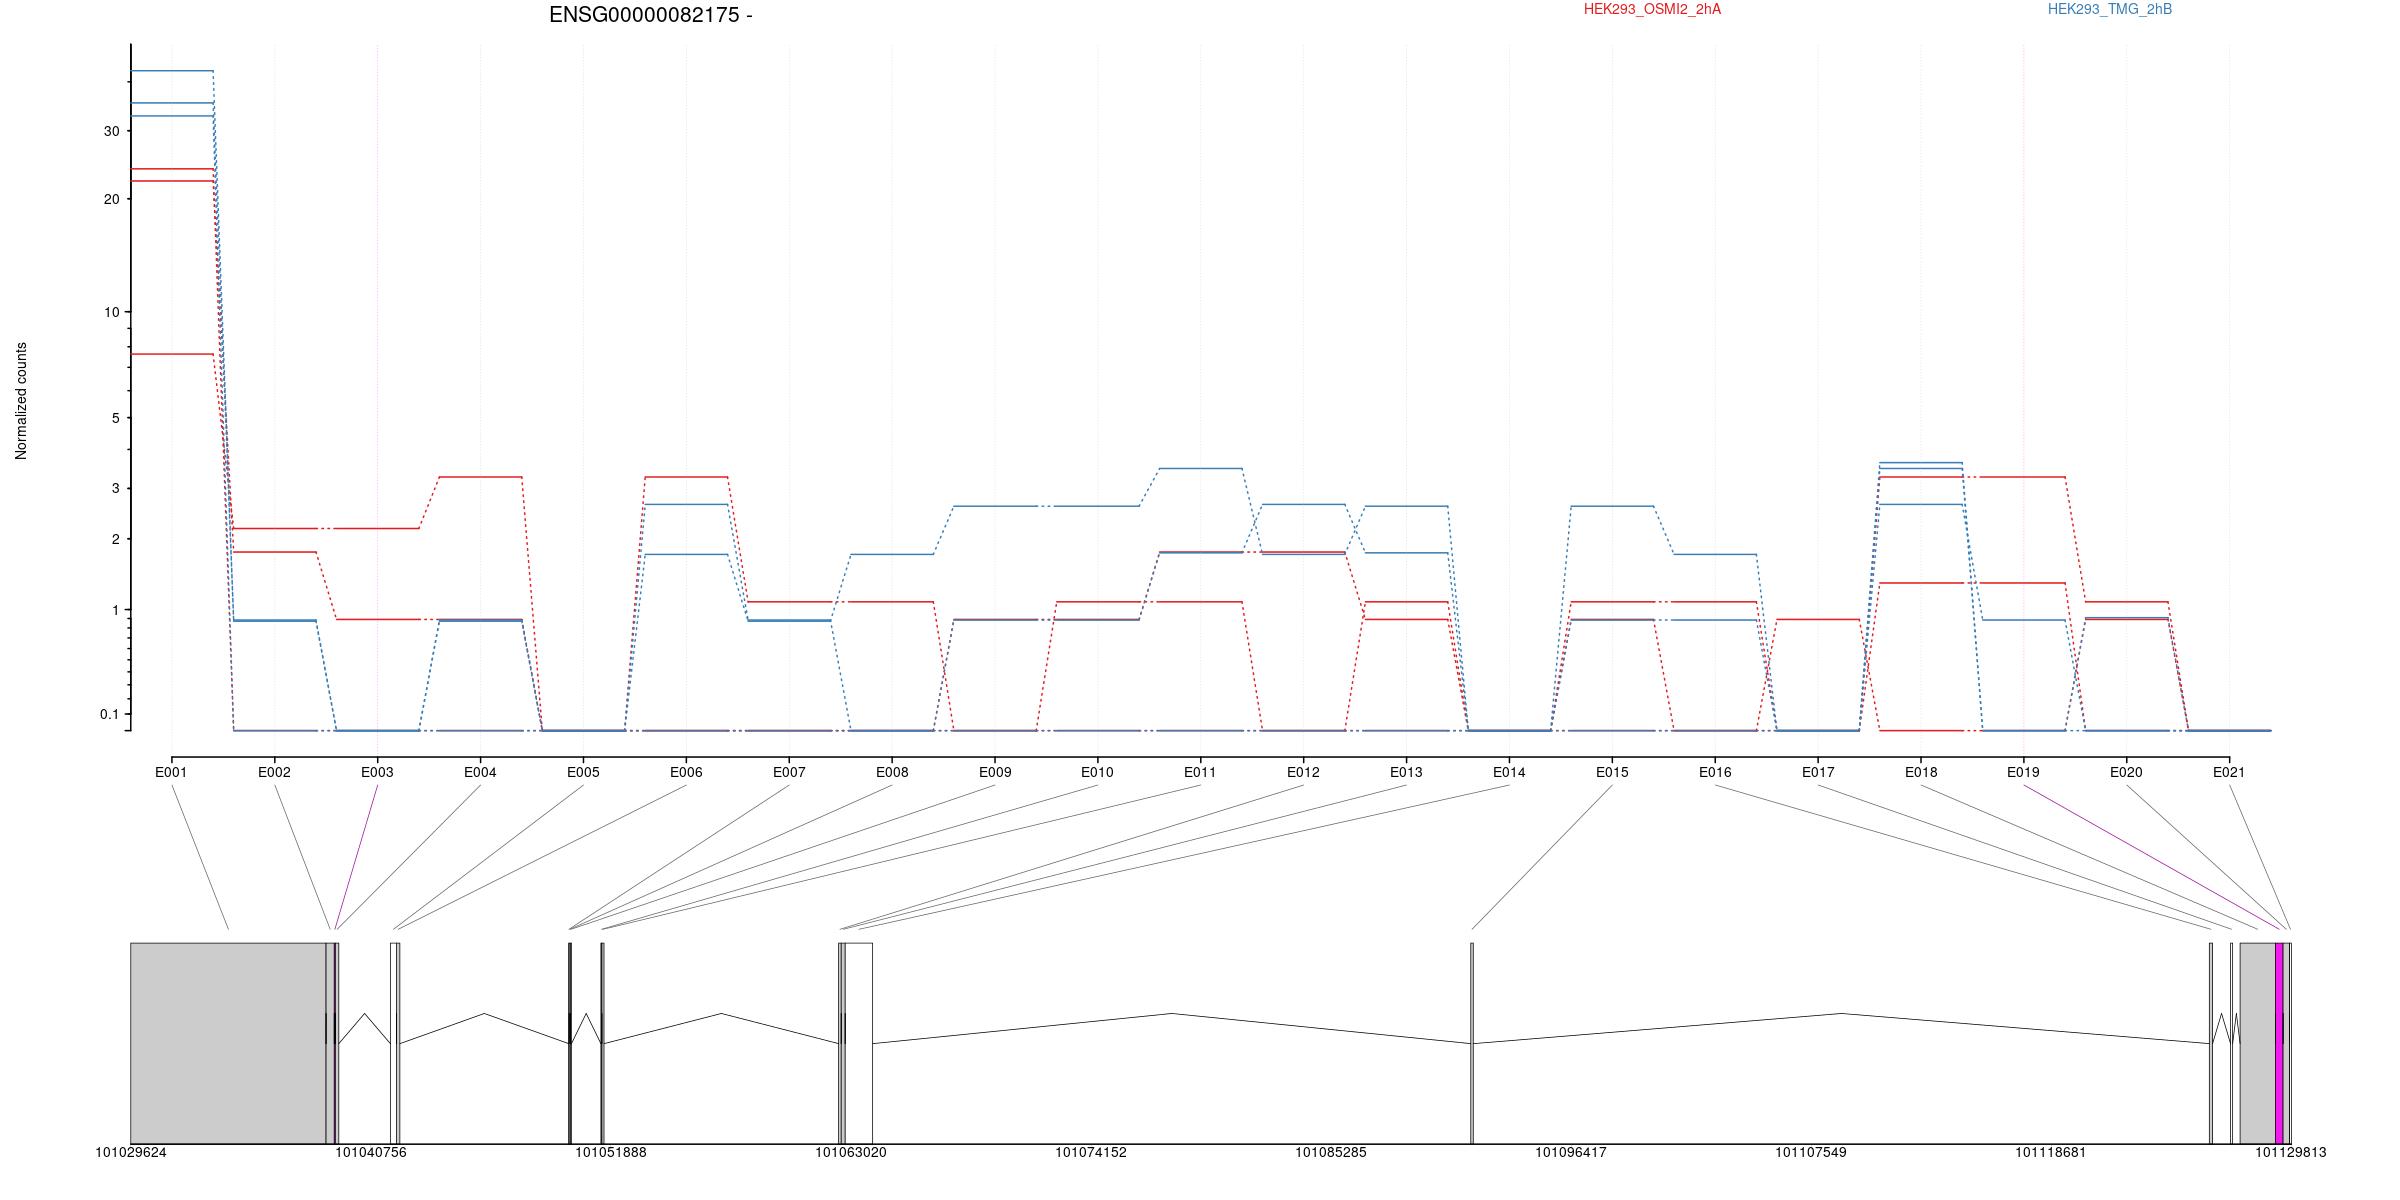The image size is (2400, 1200).
Task: Click genomic coordinate 101040756
Action: [x=371, y=1153]
